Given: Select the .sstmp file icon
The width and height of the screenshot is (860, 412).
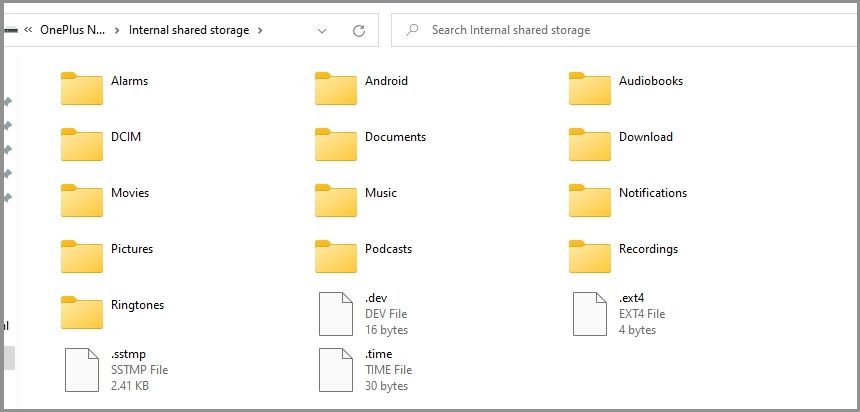Looking at the screenshot, I should tap(81, 369).
